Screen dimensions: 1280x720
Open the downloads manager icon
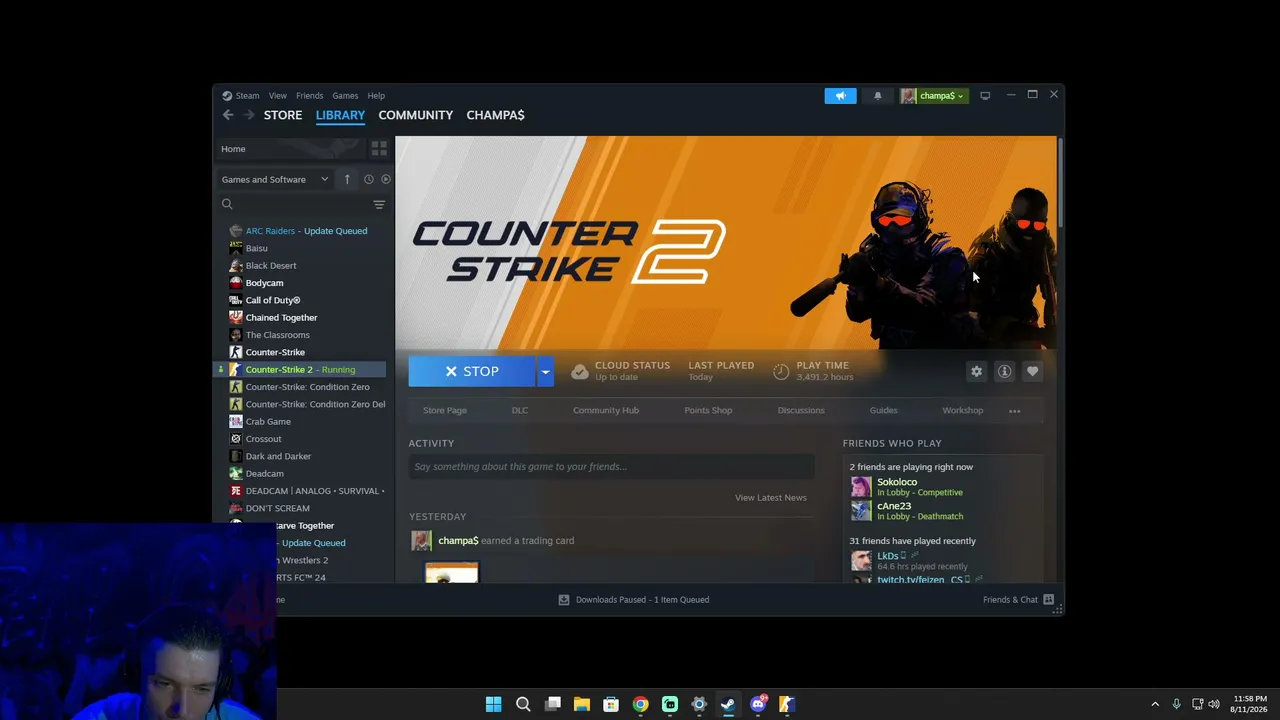point(564,600)
